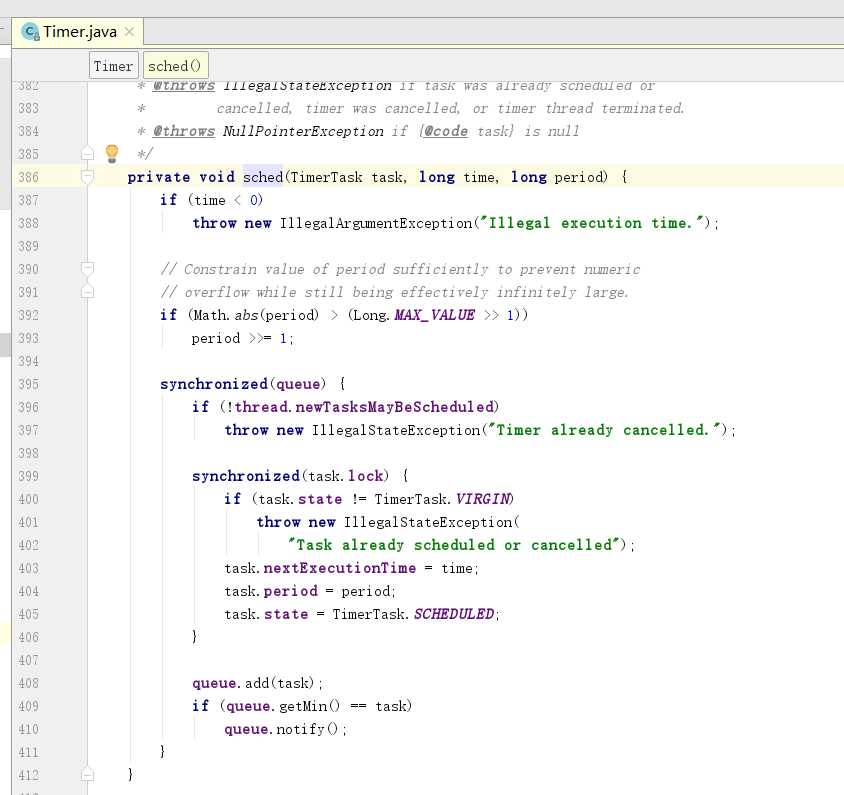The image size is (844, 795).
Task: Click line number 386 in the gutter
Action: [29, 177]
